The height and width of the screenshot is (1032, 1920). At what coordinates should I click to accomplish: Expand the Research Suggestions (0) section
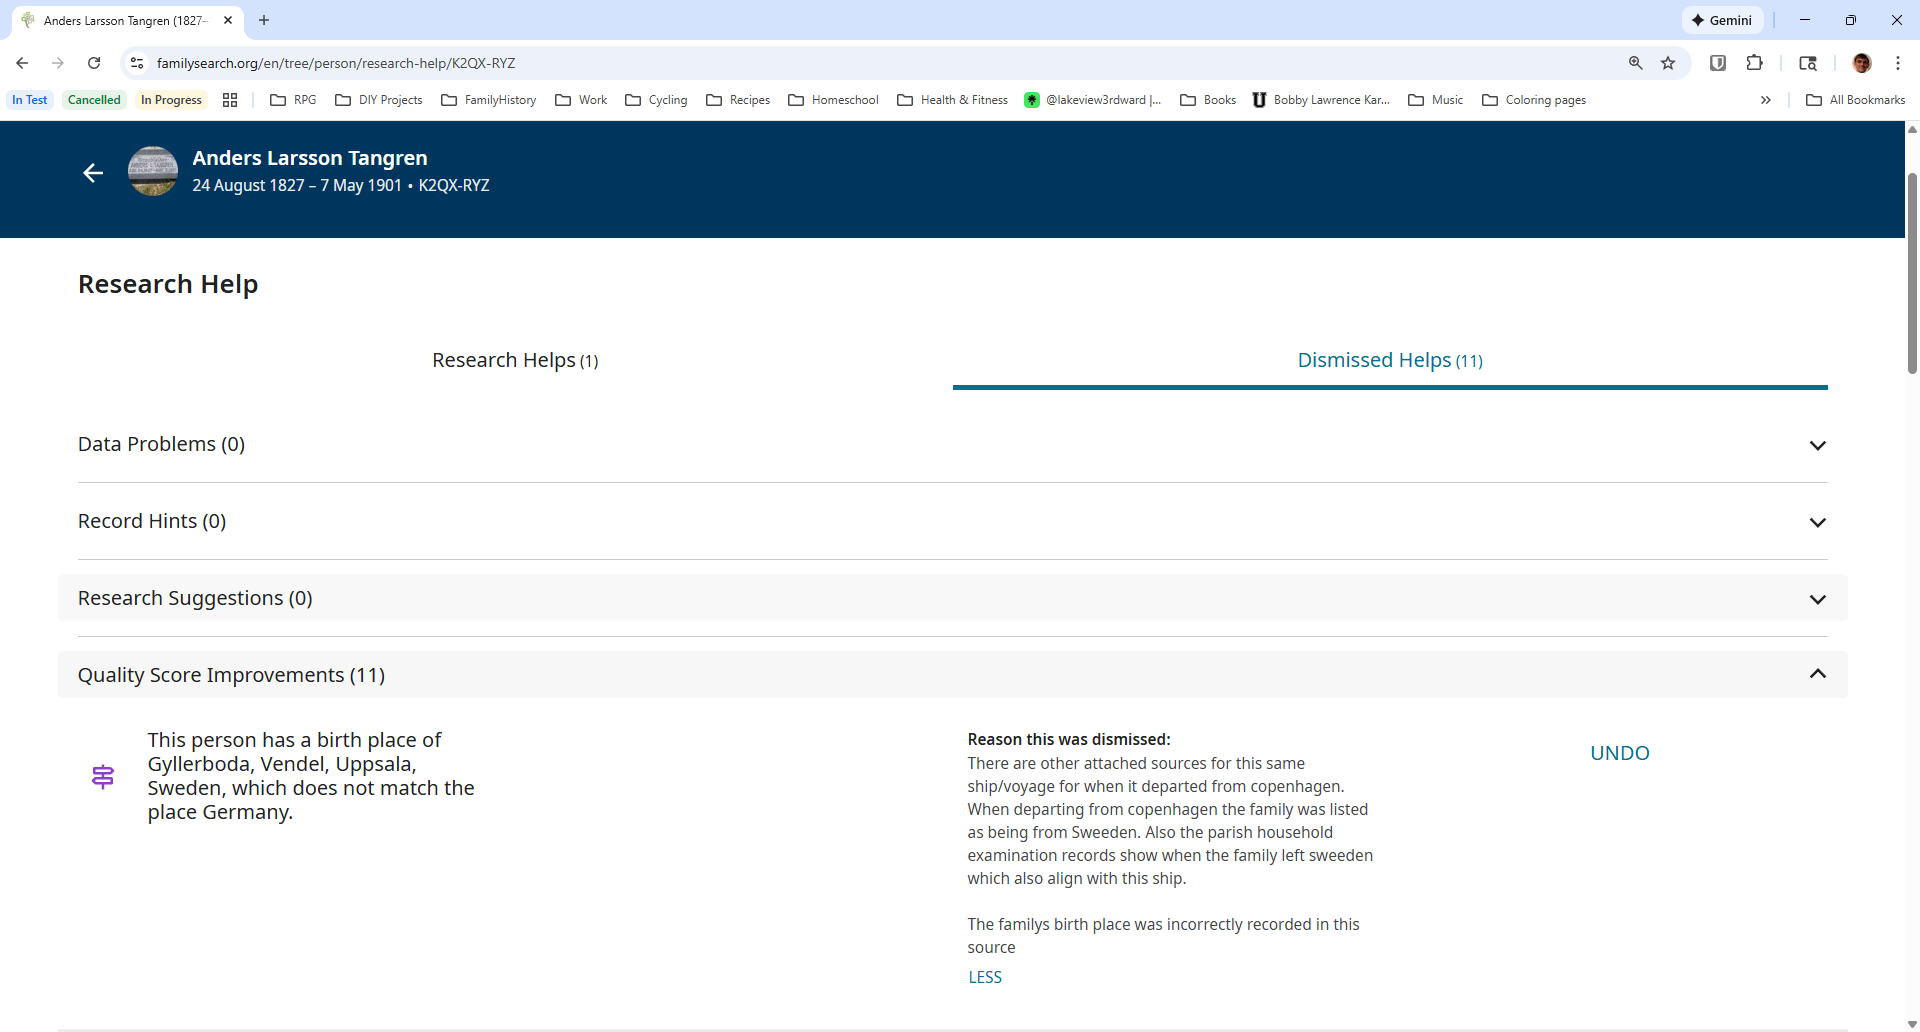tap(953, 598)
